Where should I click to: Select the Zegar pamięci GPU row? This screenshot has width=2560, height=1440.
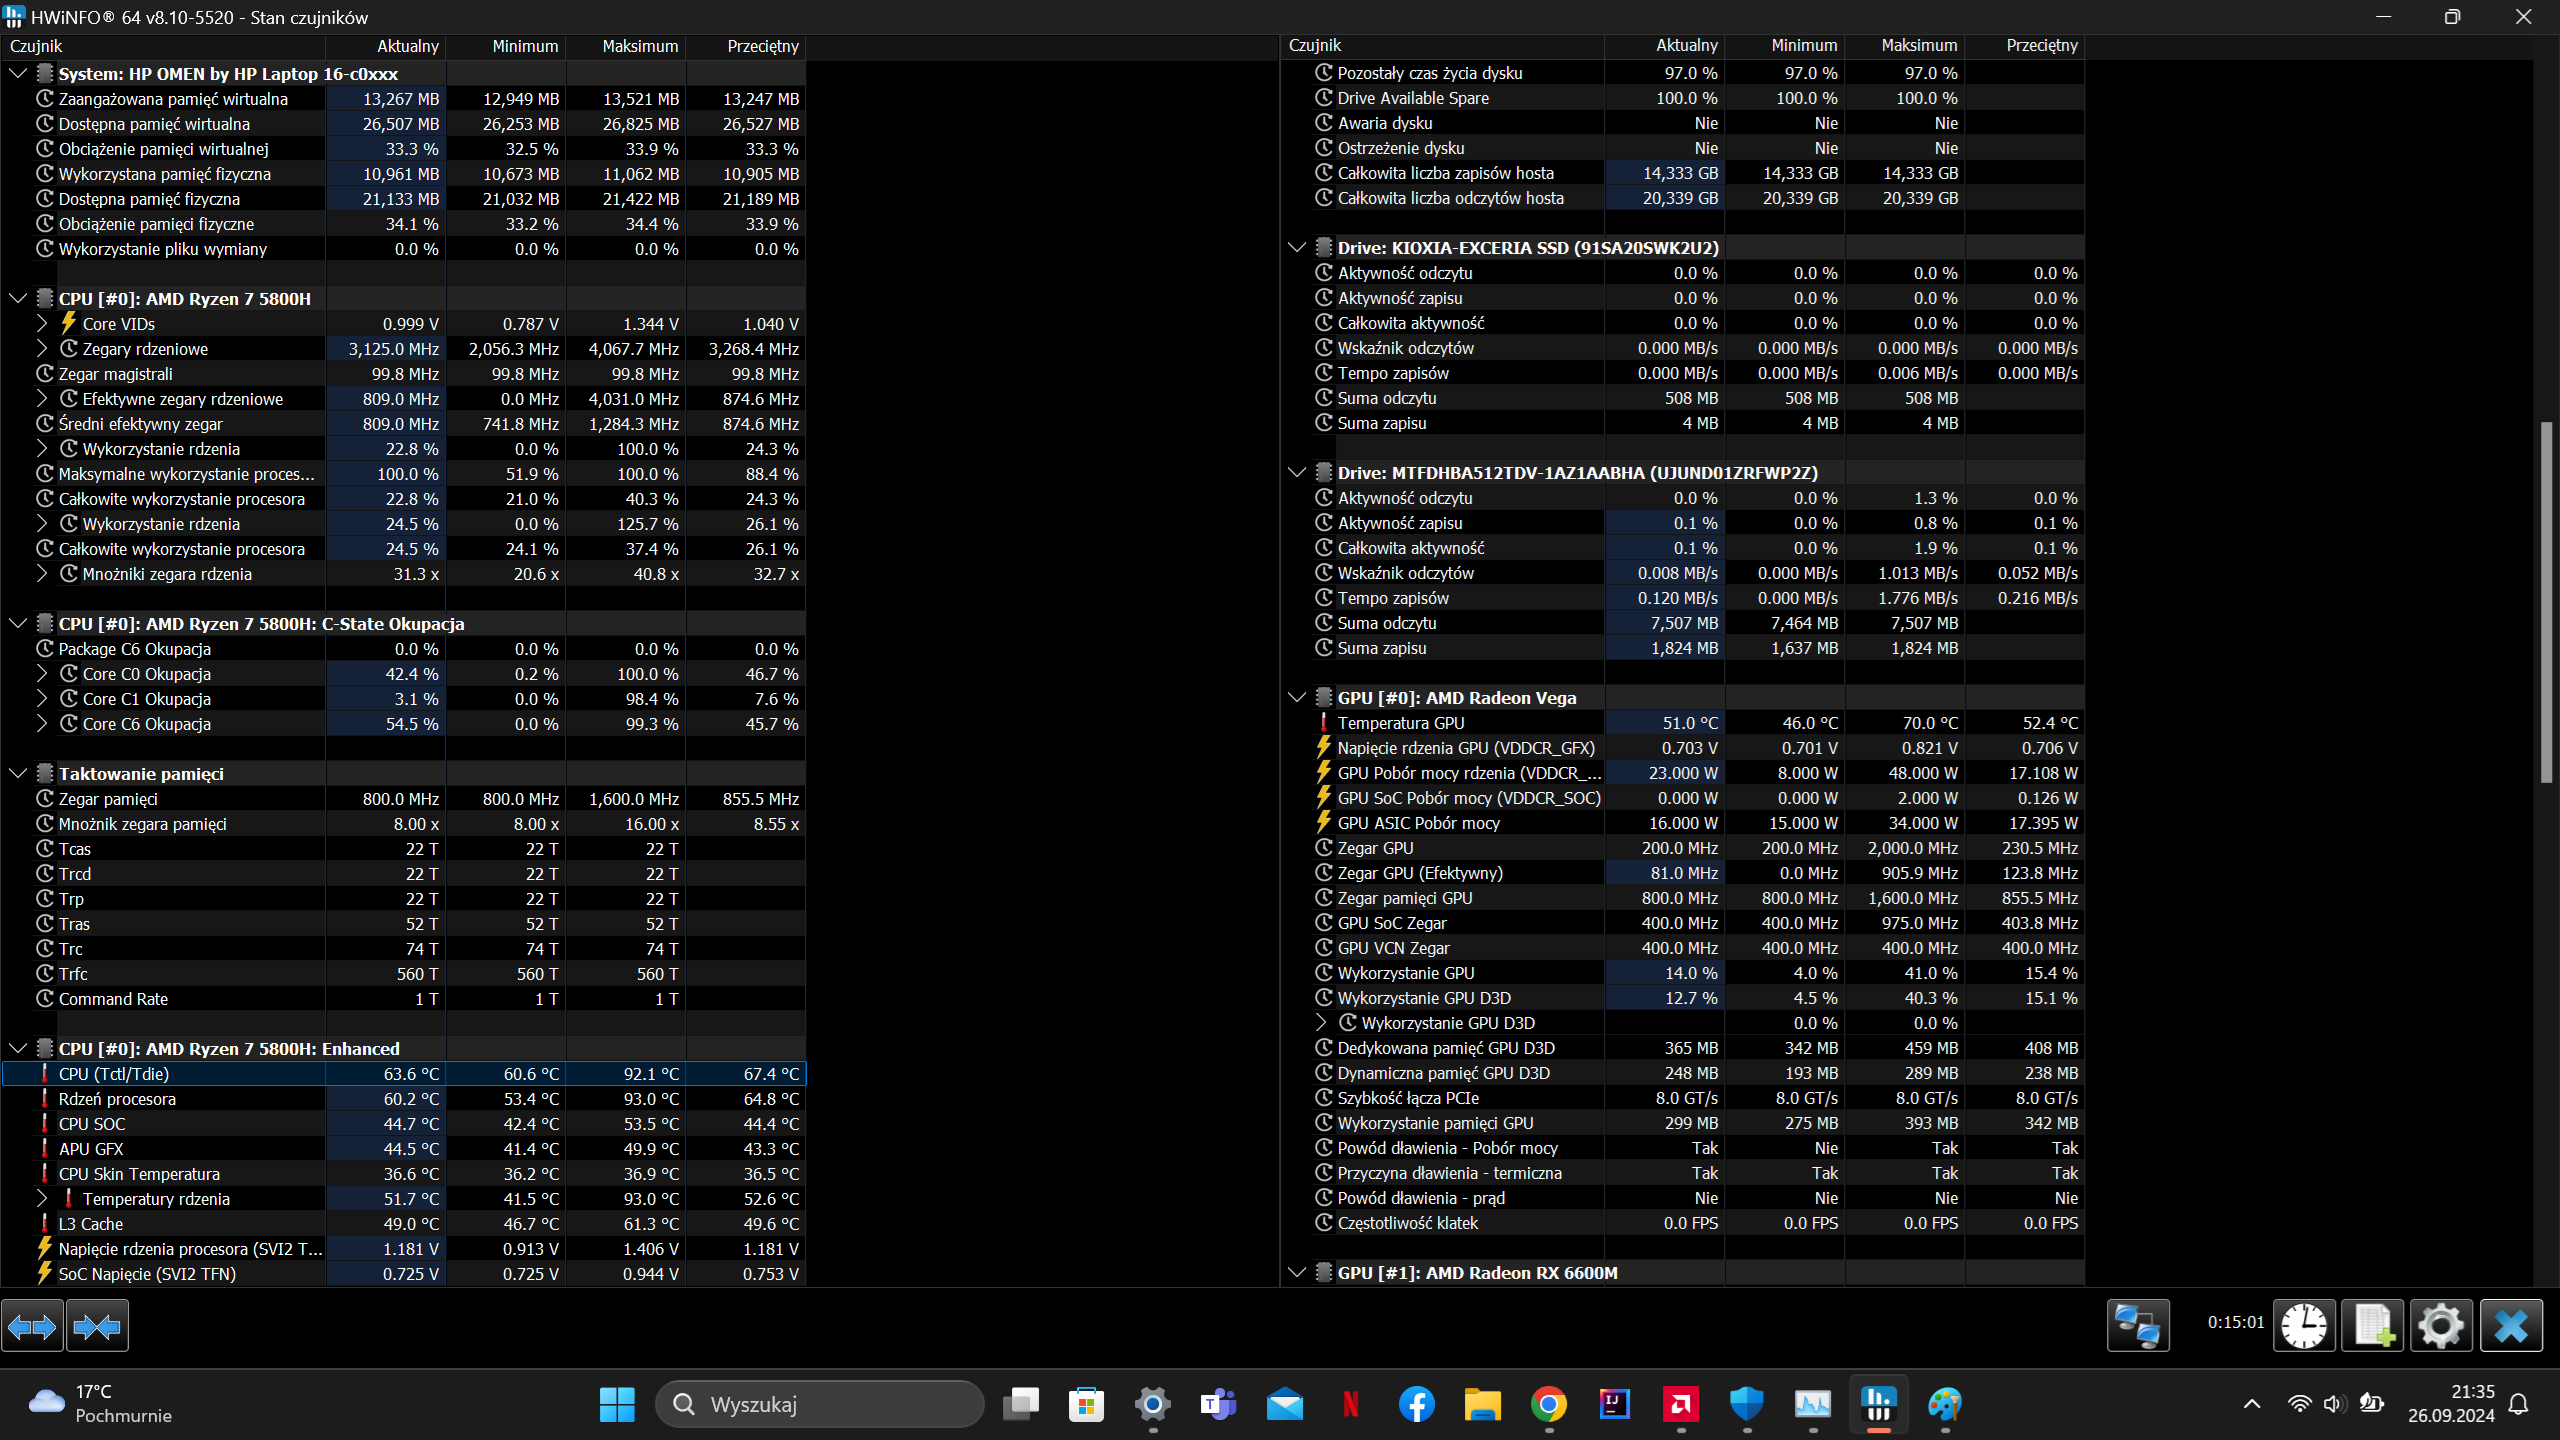coord(1683,897)
